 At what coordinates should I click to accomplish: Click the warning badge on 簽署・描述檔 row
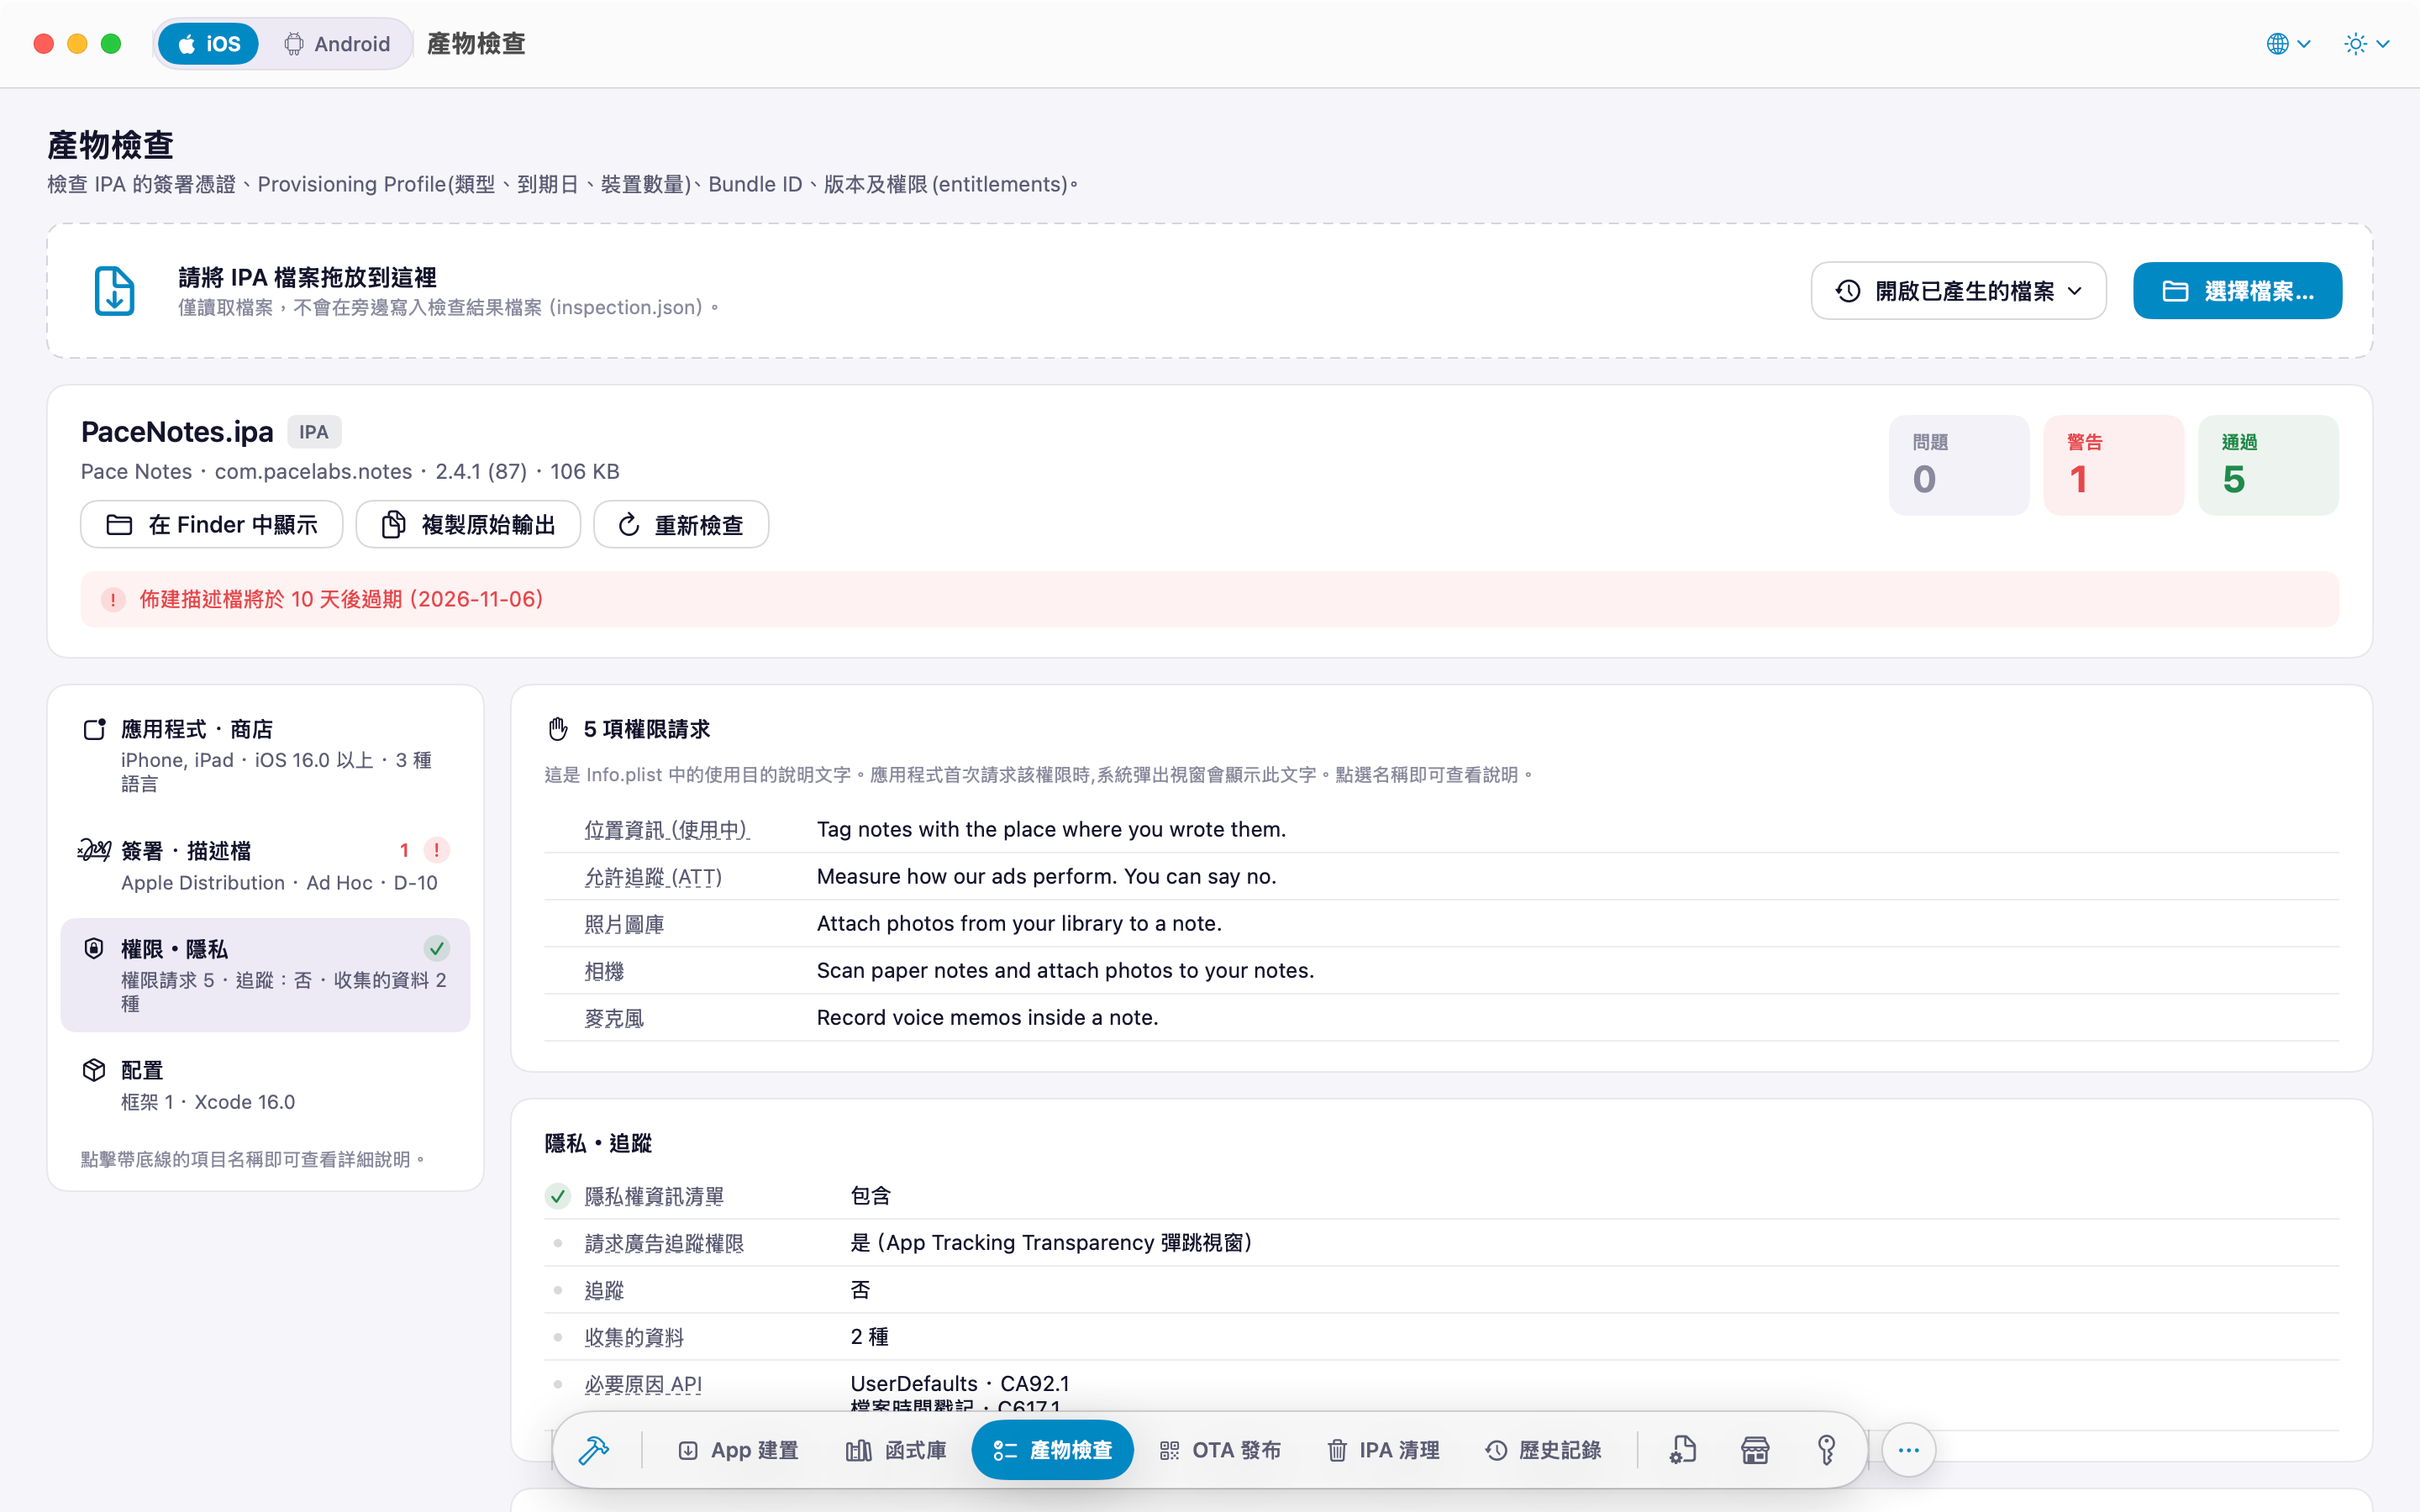pos(437,850)
